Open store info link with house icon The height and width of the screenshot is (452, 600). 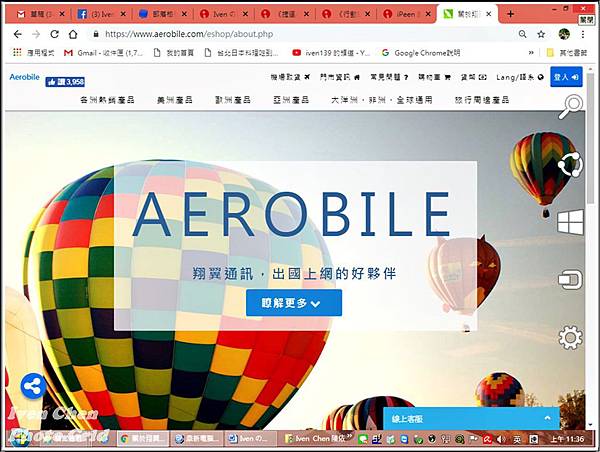tap(340, 77)
